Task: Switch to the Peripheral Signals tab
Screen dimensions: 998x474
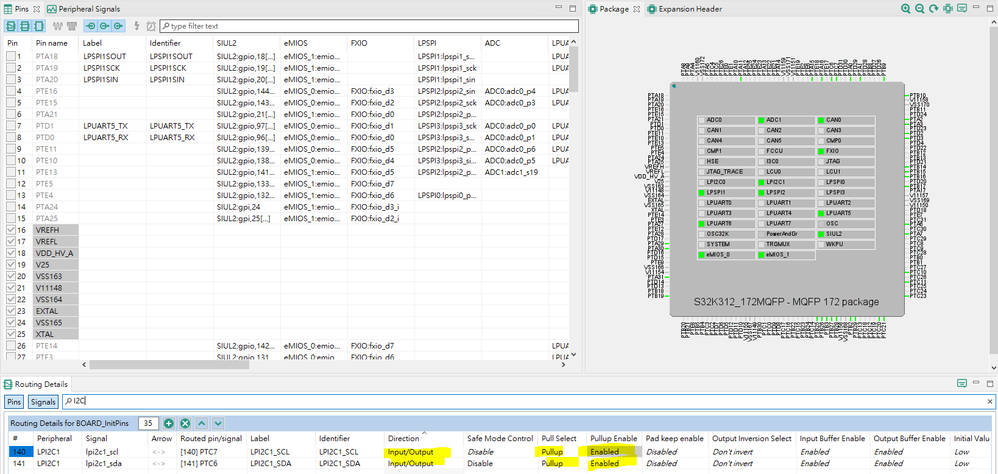Action: click(83, 9)
